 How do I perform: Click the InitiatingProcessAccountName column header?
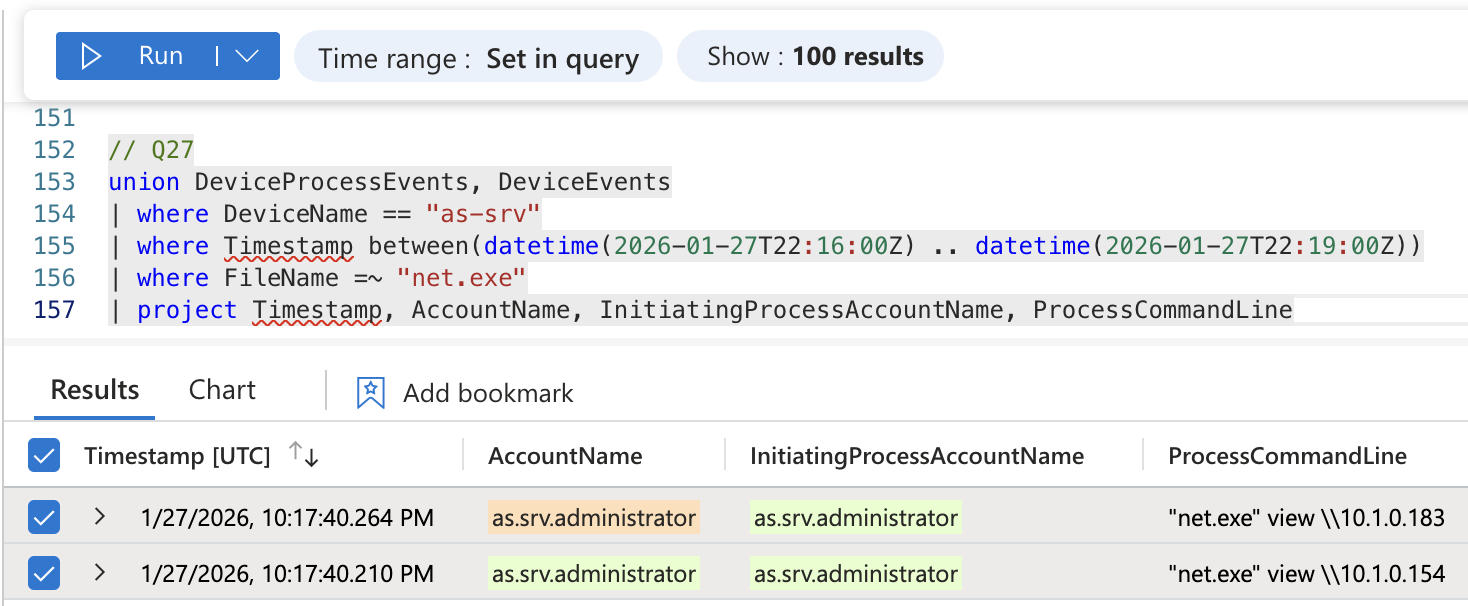917,456
